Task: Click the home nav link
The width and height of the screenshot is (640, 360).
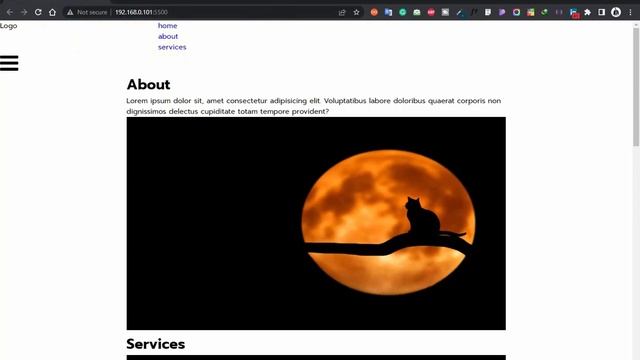Action: 167,26
